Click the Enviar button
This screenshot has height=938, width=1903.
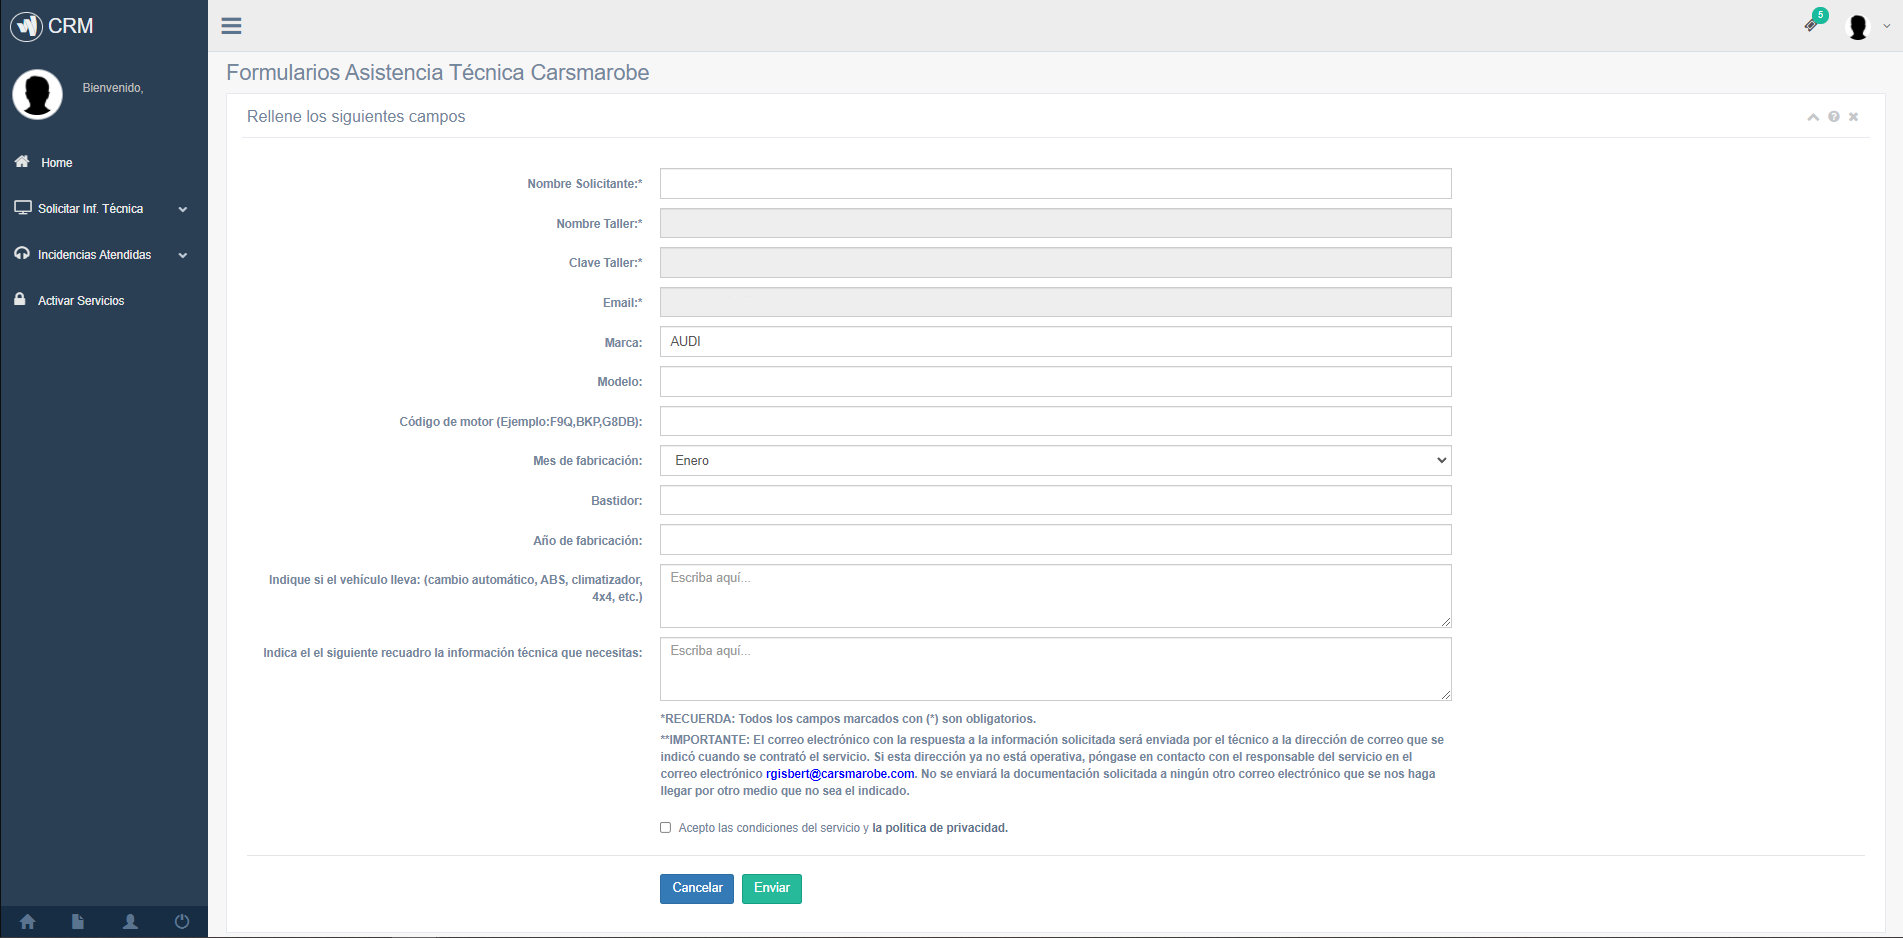point(771,889)
